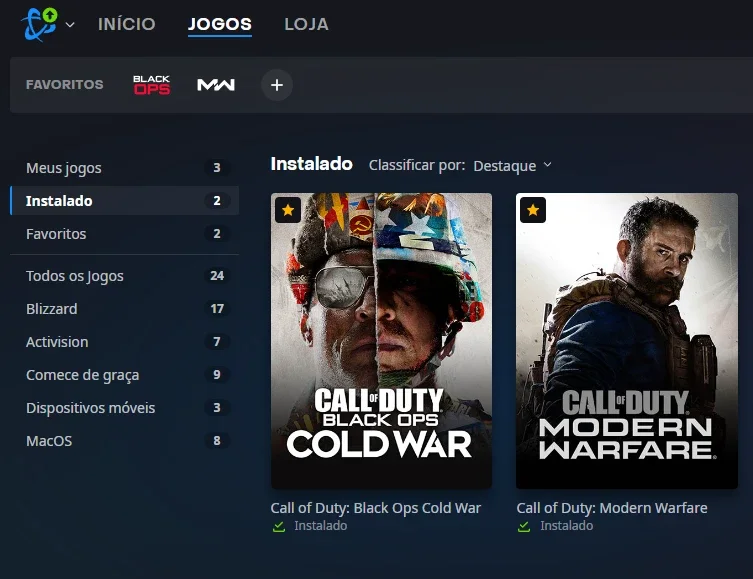Click Call of Duty: Black Ops Cold War title

coord(376,508)
